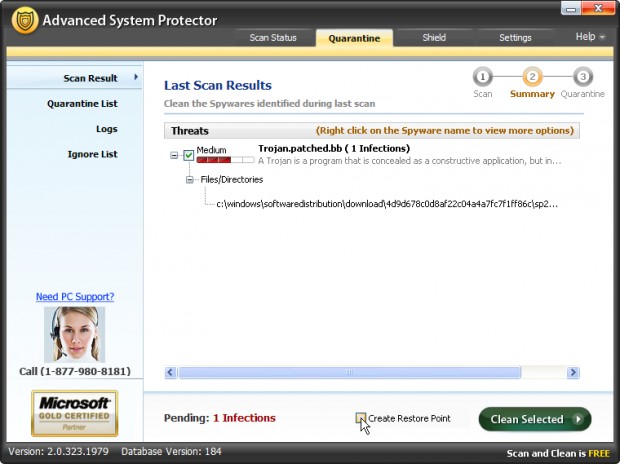Uncheck the Trojan.patched.bb threat checkbox
620x464 pixels.
pos(189,155)
